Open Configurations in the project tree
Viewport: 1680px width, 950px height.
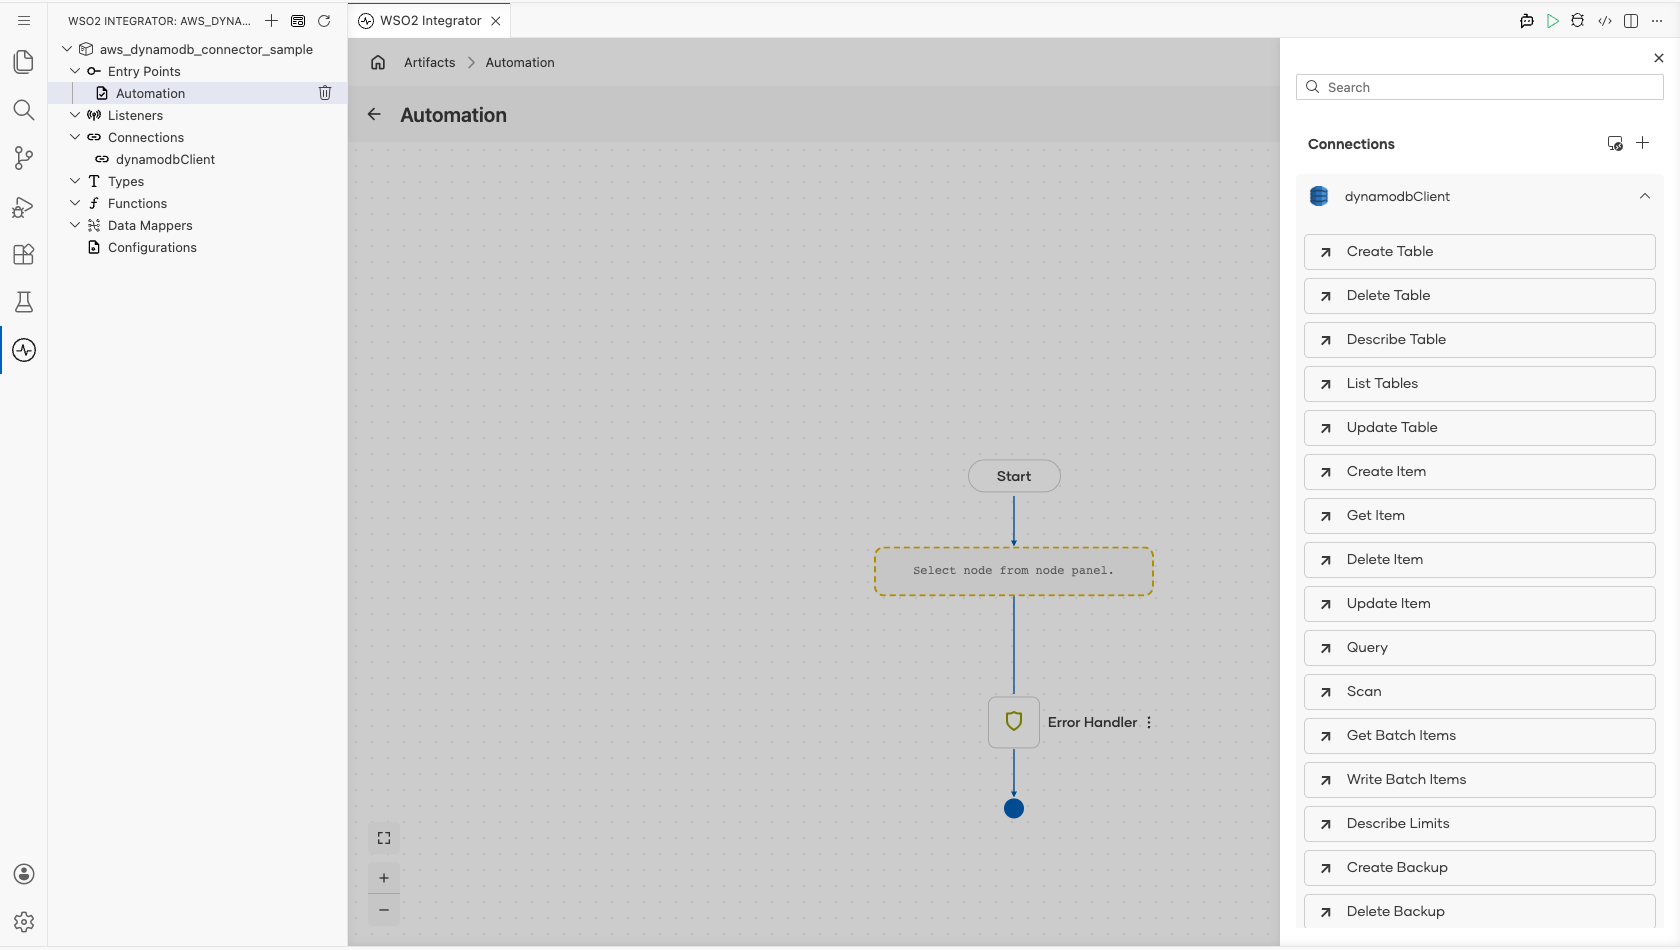click(152, 247)
